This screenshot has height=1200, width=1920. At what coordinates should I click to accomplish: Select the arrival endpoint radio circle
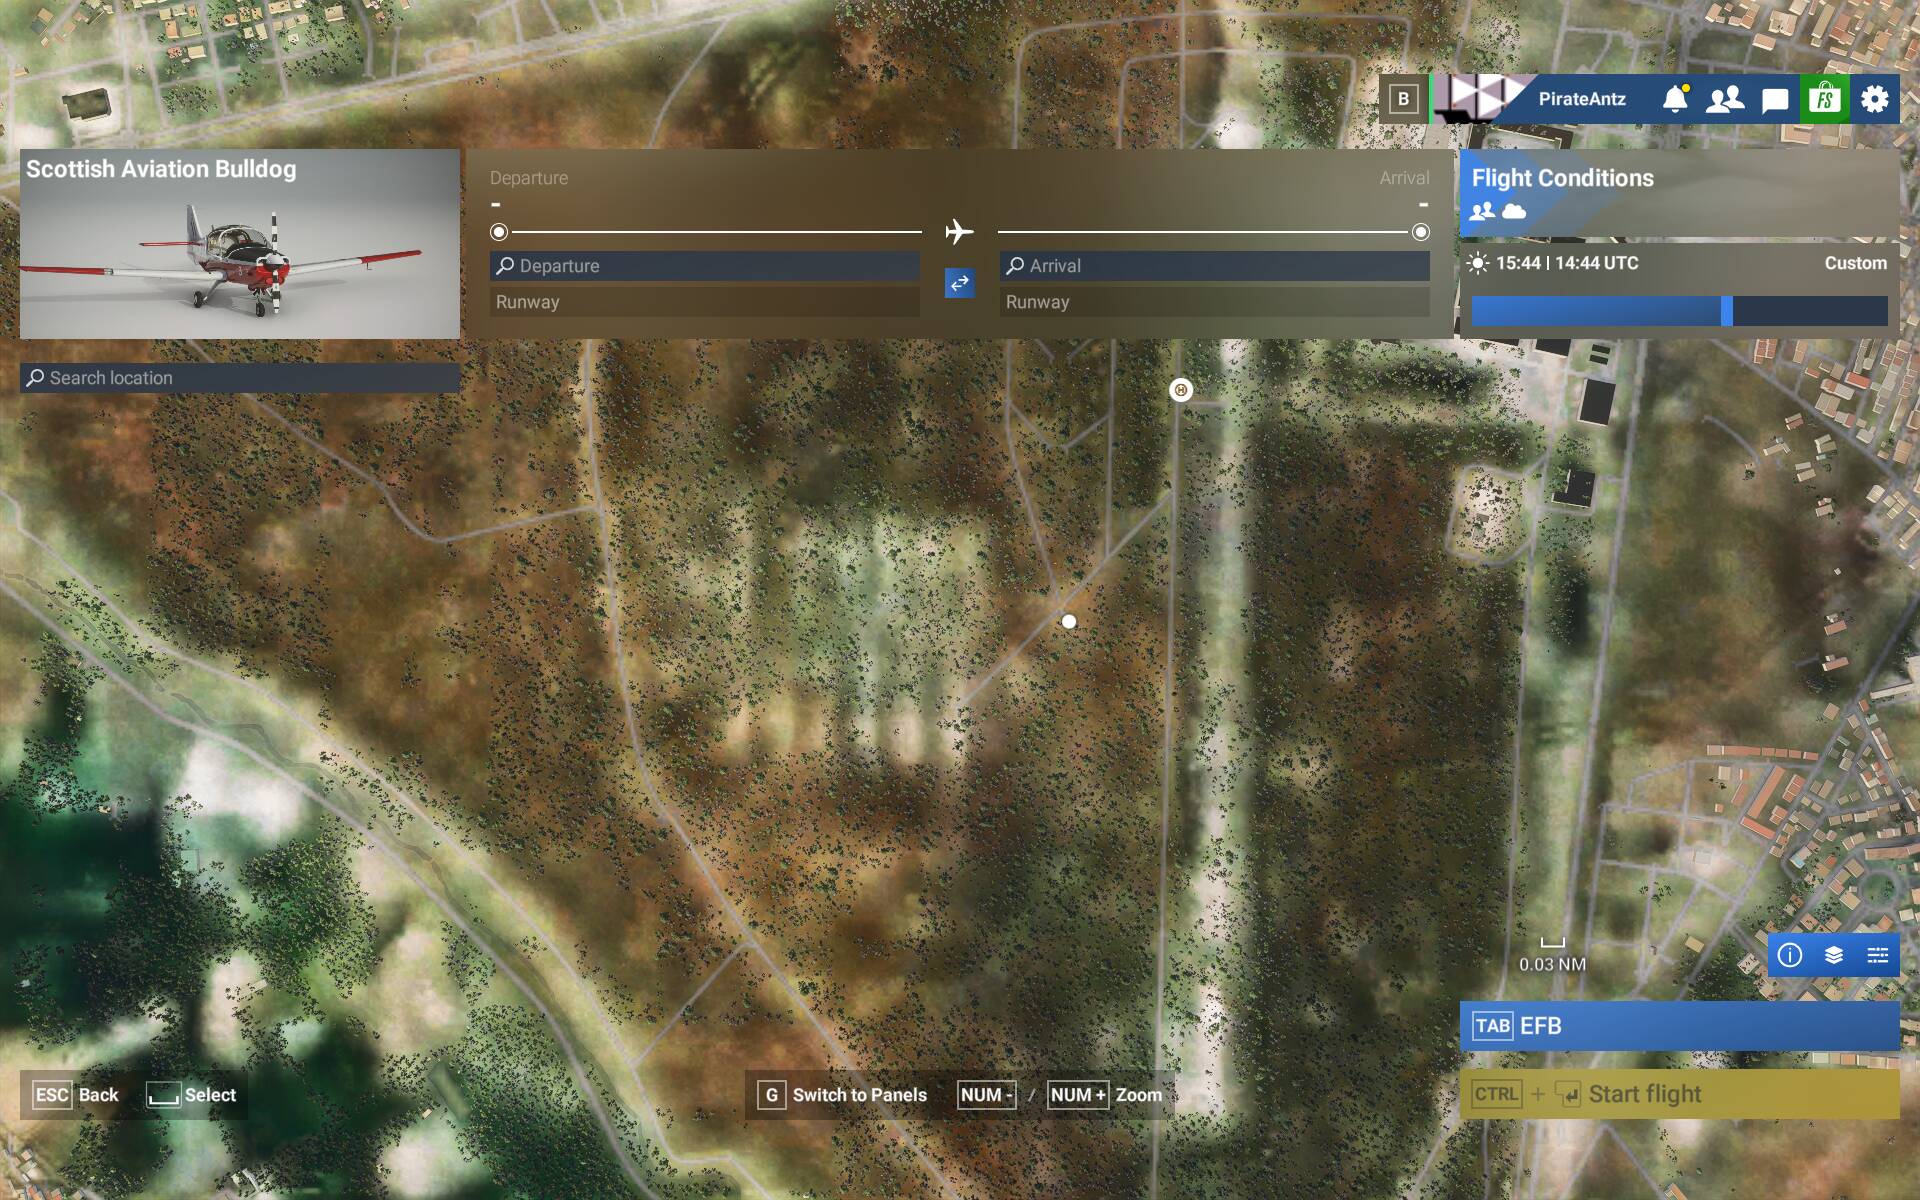[x=1420, y=232]
